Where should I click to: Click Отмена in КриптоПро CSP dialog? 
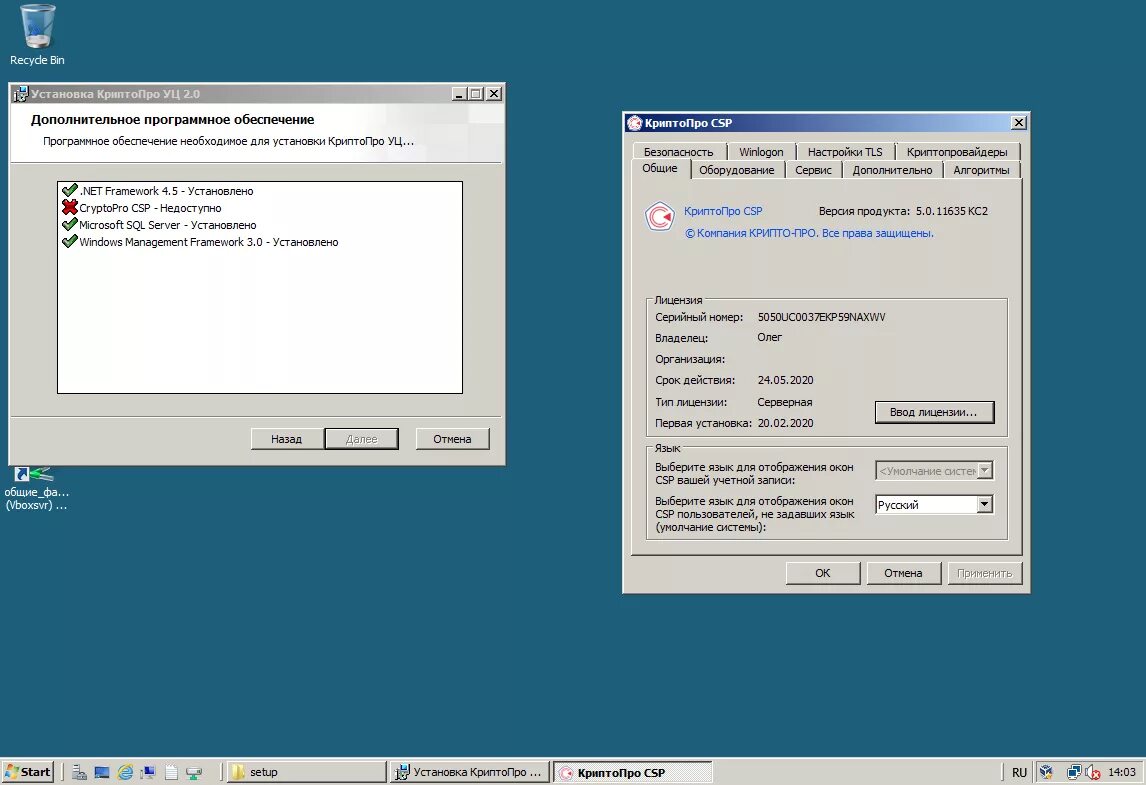tap(903, 573)
